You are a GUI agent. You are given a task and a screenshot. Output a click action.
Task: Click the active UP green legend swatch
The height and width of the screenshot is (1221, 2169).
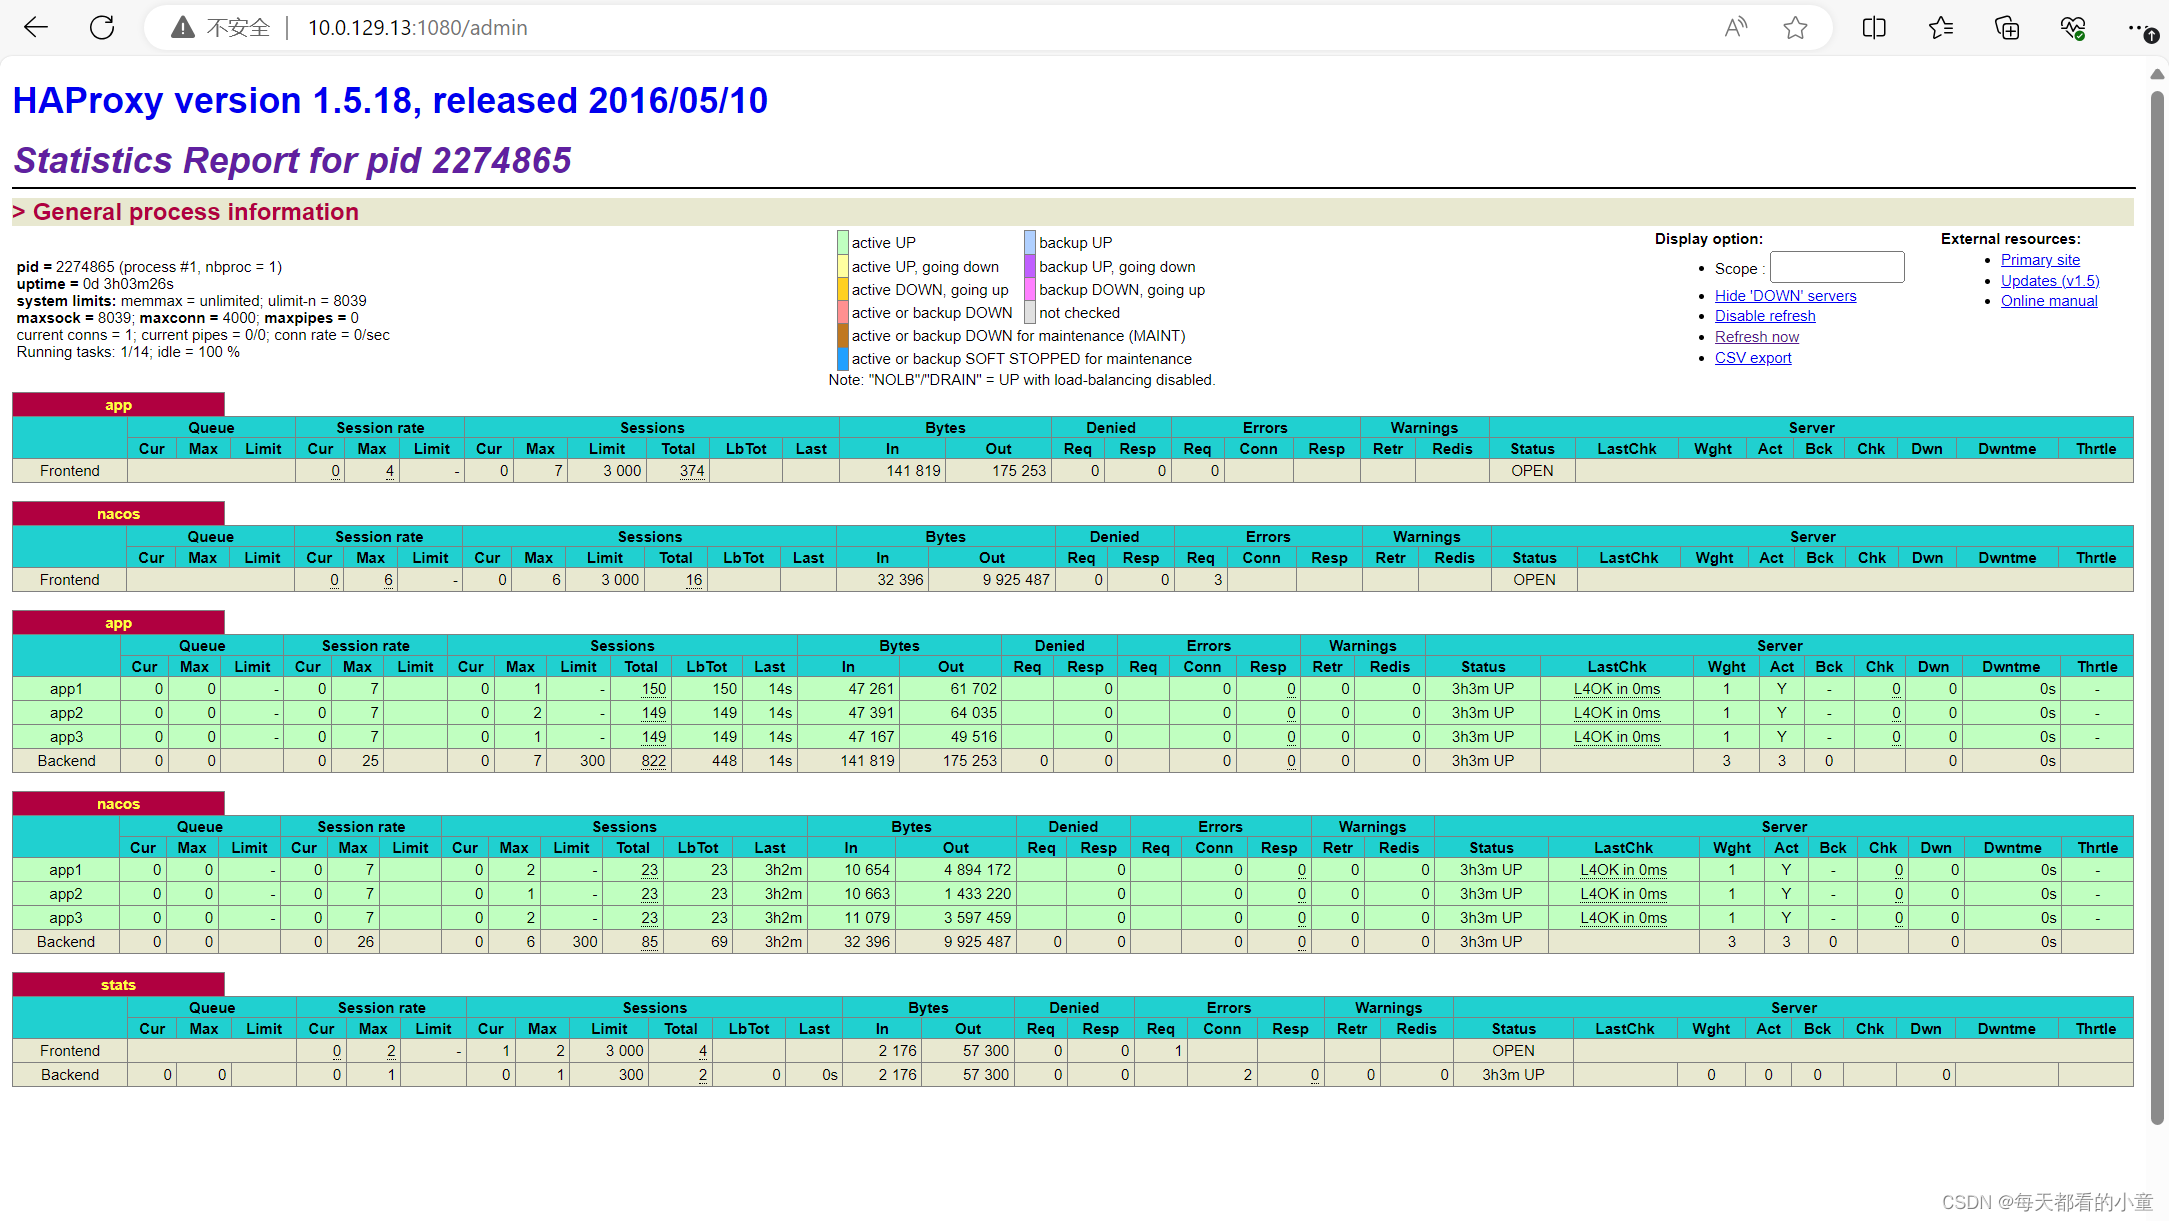(x=843, y=242)
